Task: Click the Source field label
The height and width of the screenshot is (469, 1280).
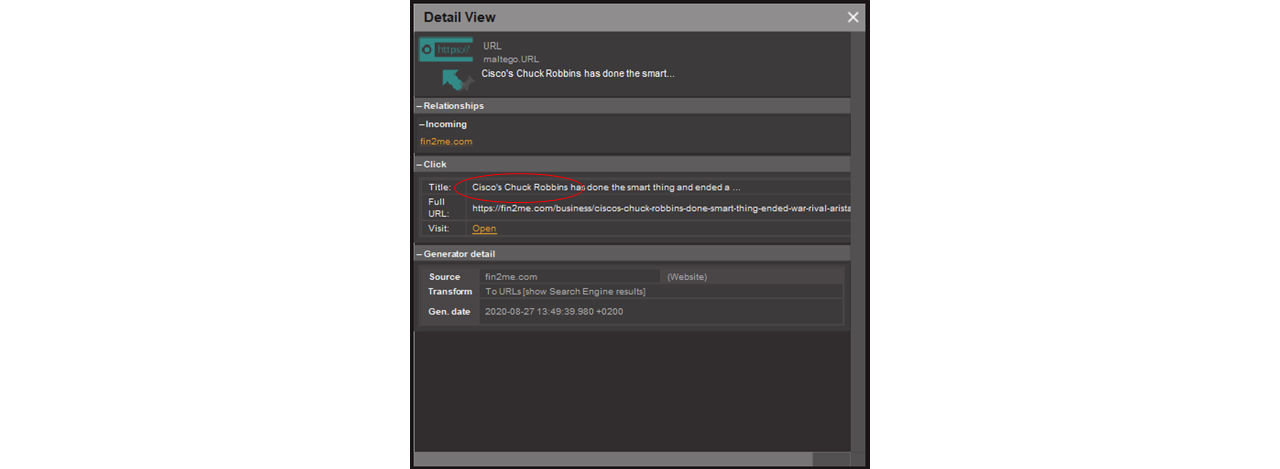Action: pyautogui.click(x=445, y=277)
